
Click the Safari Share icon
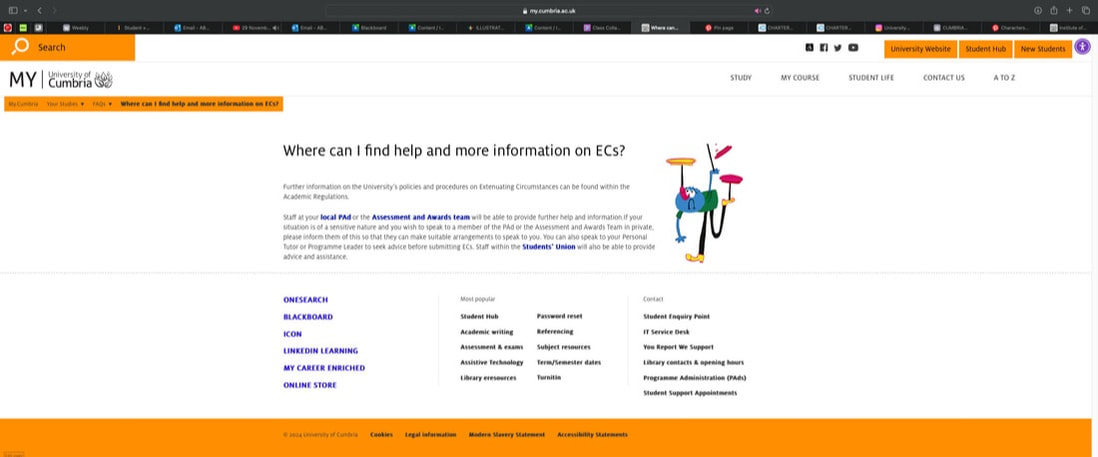pyautogui.click(x=1053, y=10)
